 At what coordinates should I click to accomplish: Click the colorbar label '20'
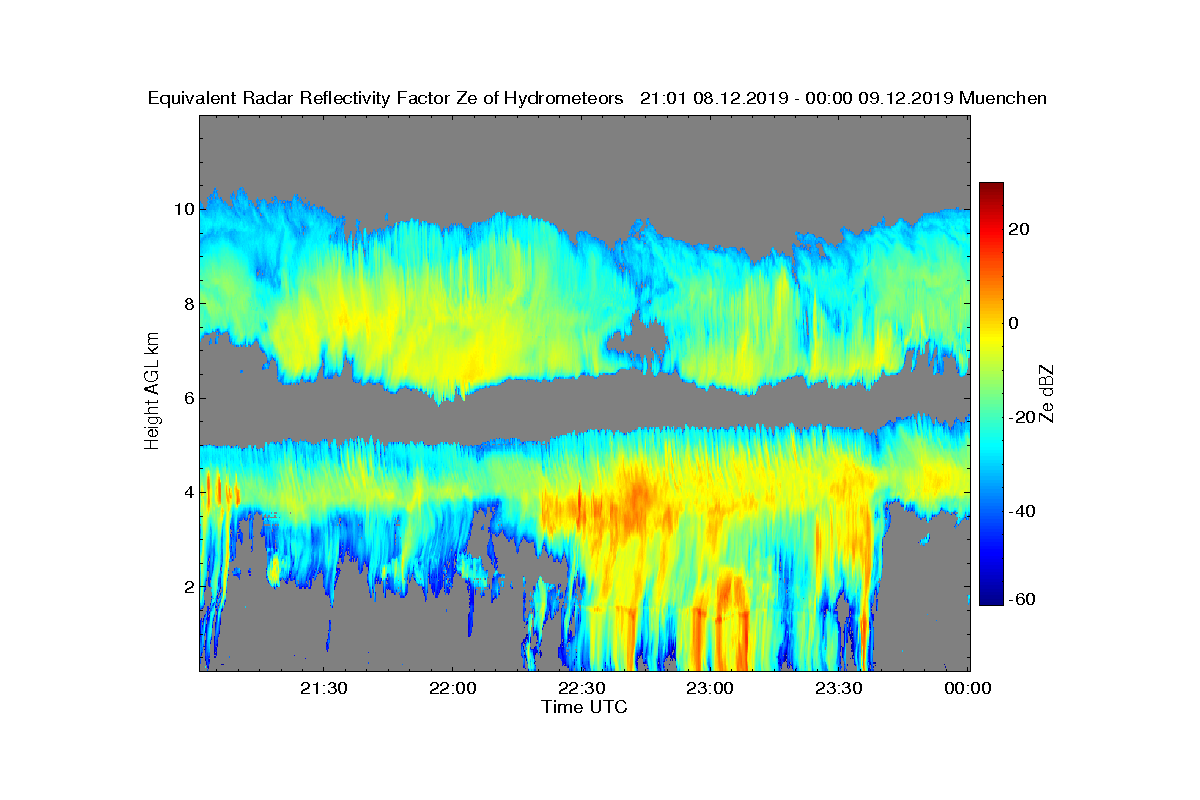tap(1020, 229)
